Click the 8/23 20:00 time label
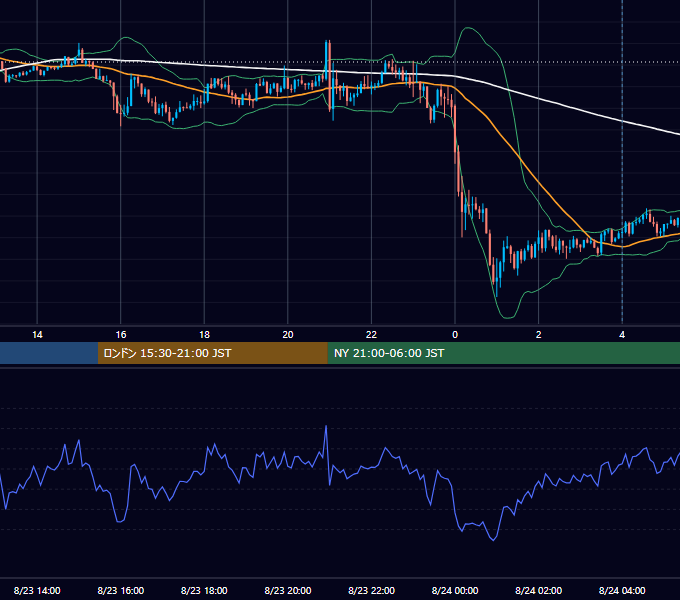 pos(288,590)
